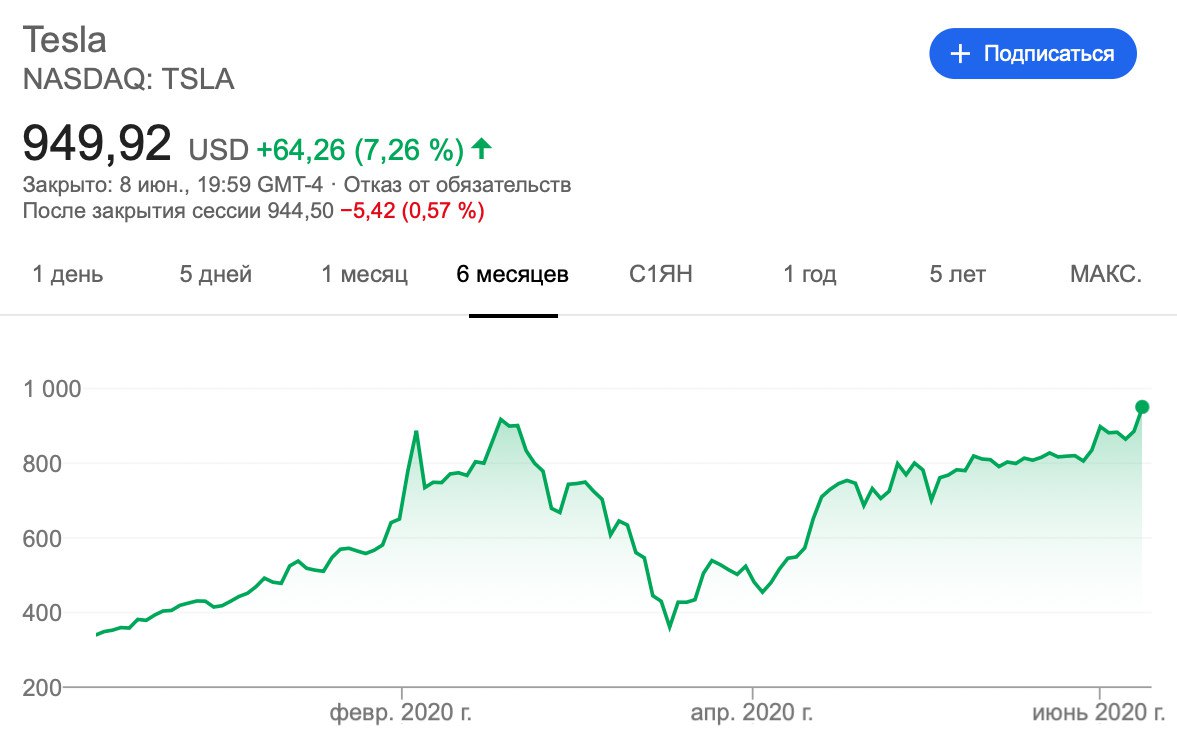The image size is (1177, 744).
Task: Select the 6 месяцев tab
Action: tap(513, 274)
